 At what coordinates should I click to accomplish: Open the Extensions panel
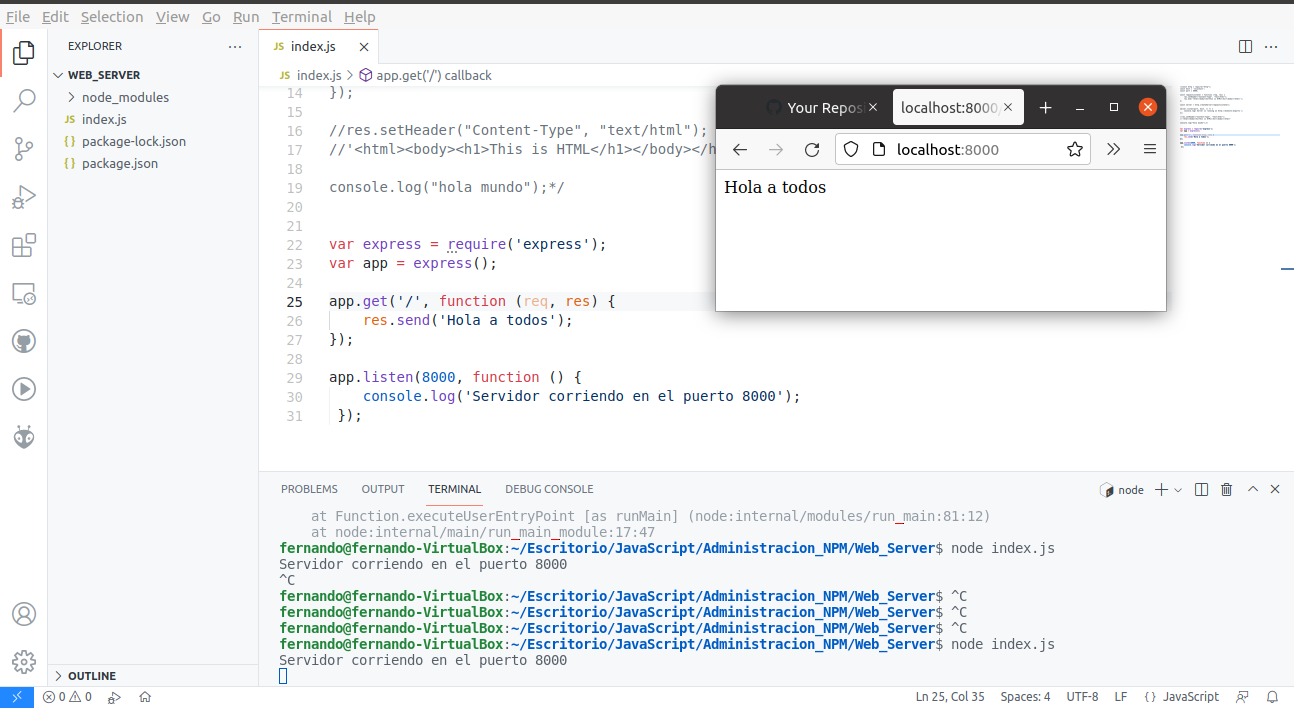click(x=22, y=245)
